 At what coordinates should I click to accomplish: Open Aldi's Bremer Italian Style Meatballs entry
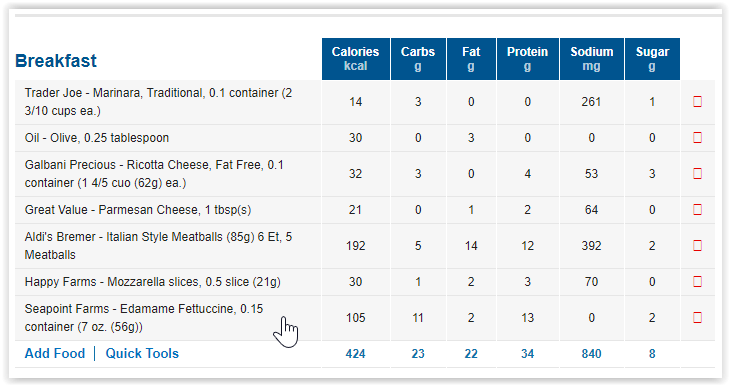point(158,245)
